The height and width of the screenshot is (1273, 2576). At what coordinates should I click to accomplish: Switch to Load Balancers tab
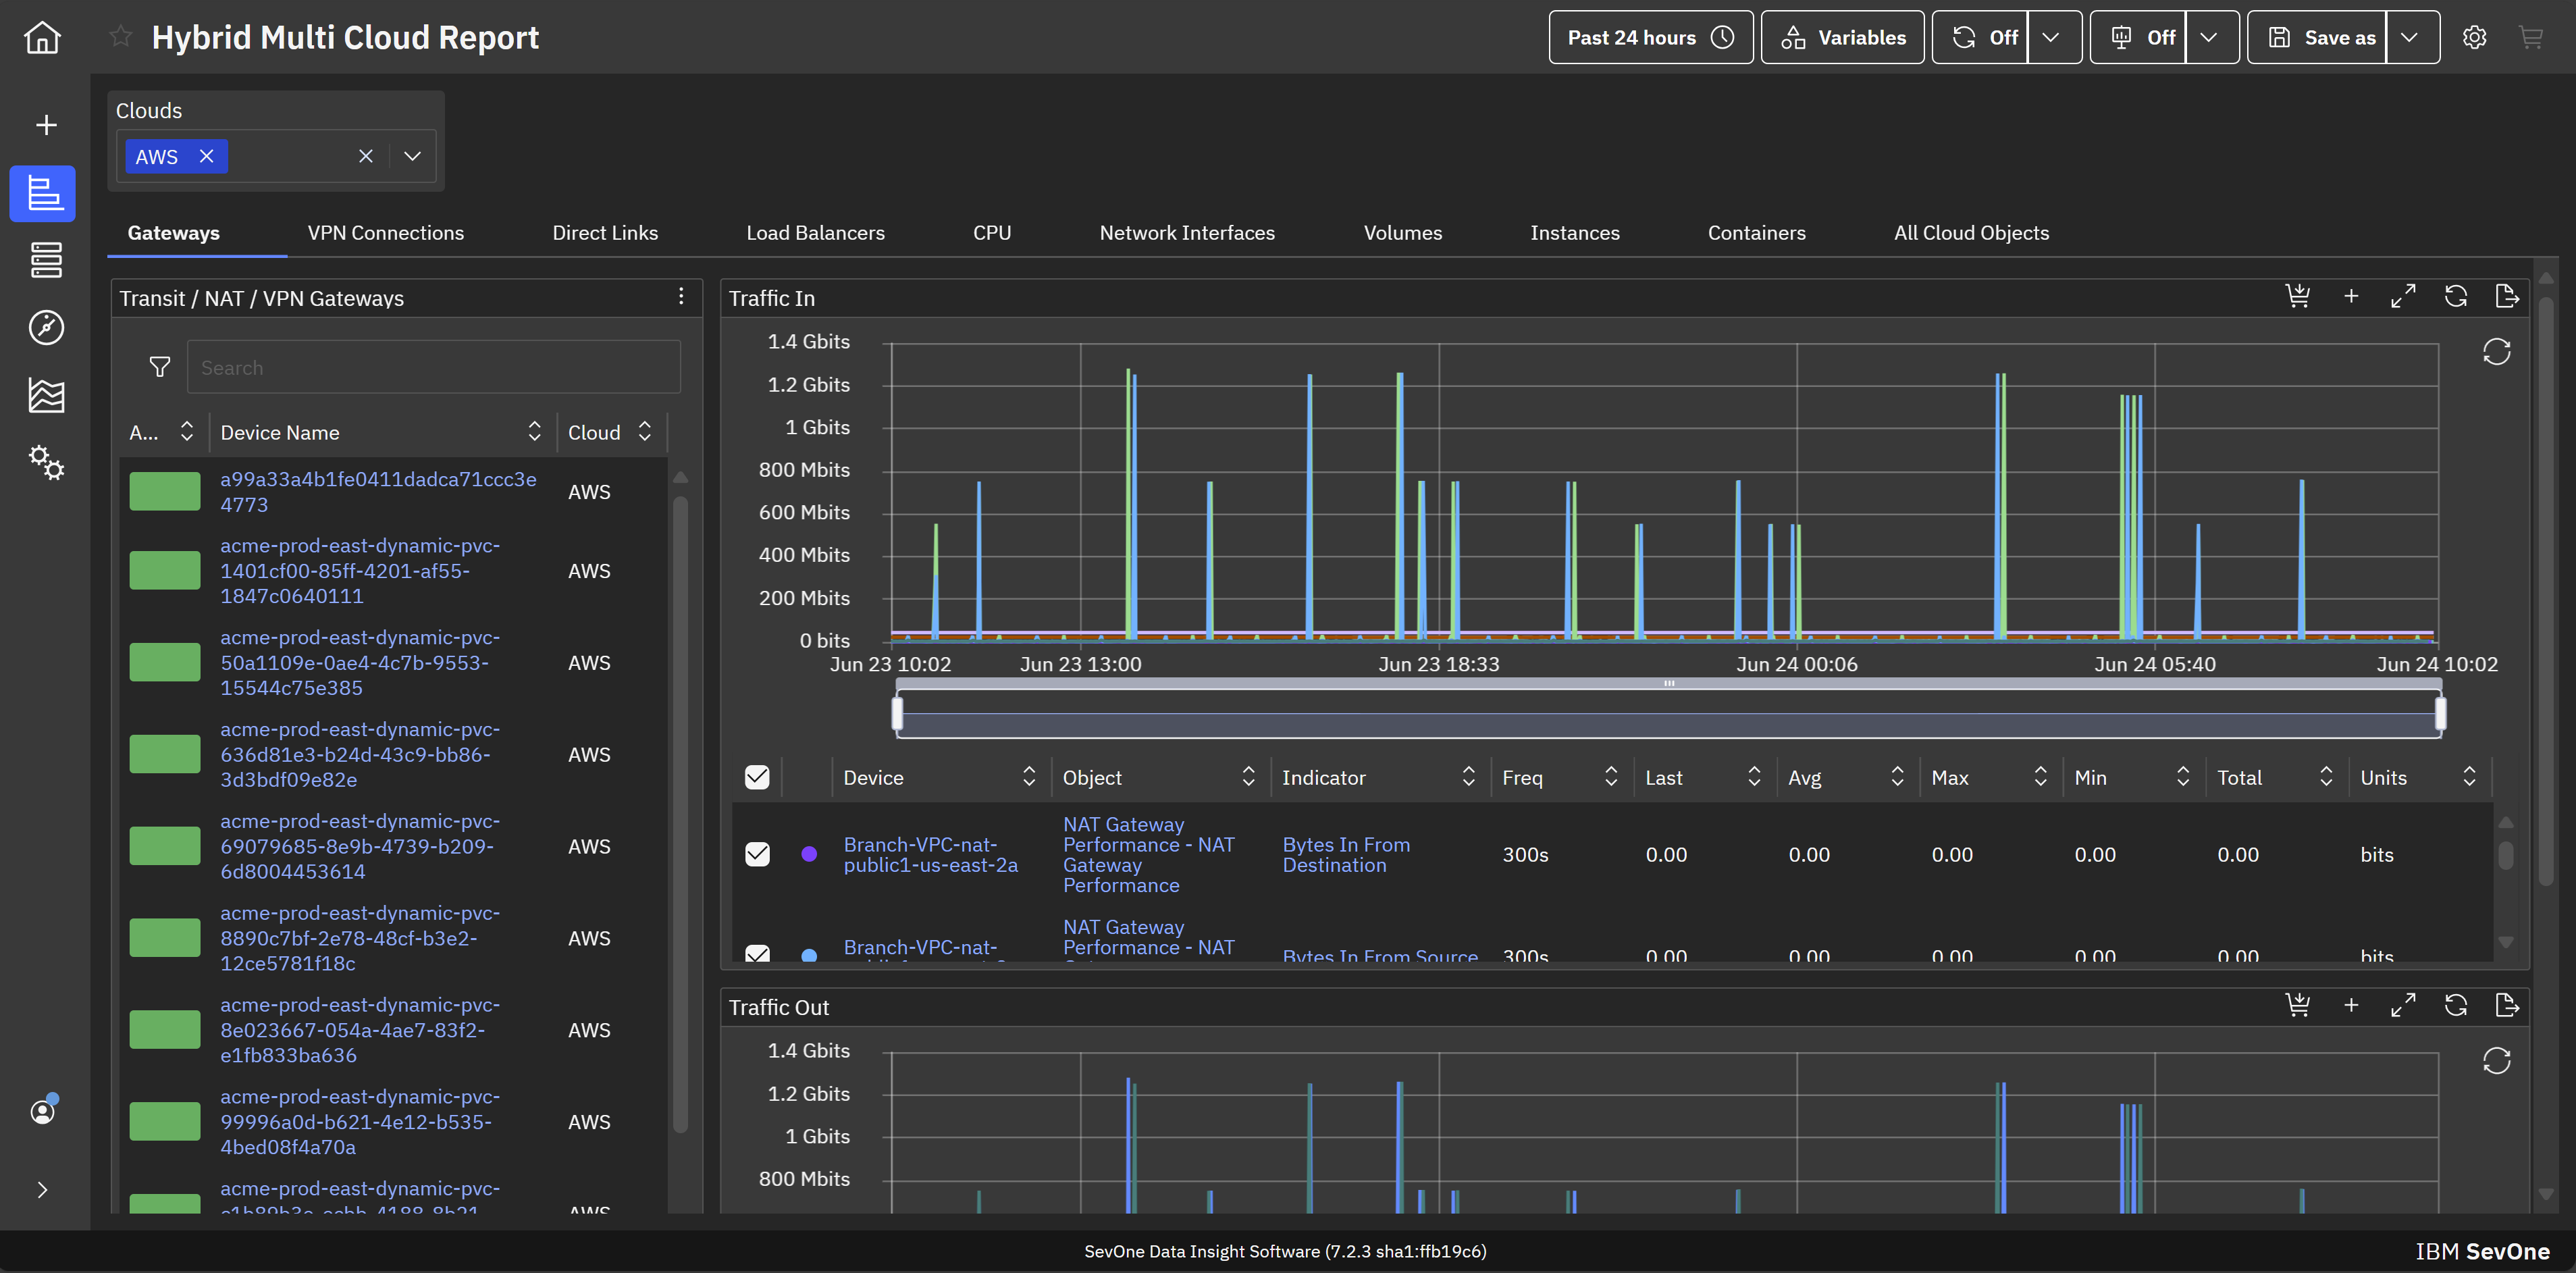coord(815,233)
